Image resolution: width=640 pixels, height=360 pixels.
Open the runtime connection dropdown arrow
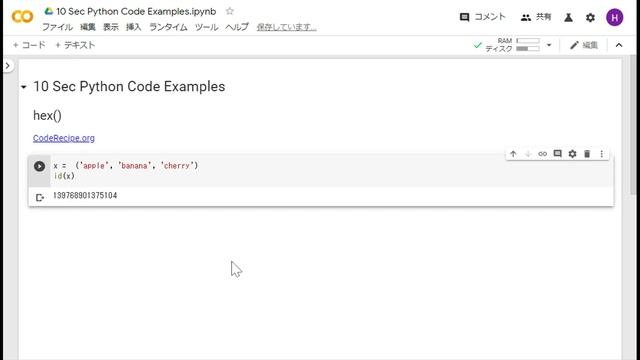coord(549,45)
